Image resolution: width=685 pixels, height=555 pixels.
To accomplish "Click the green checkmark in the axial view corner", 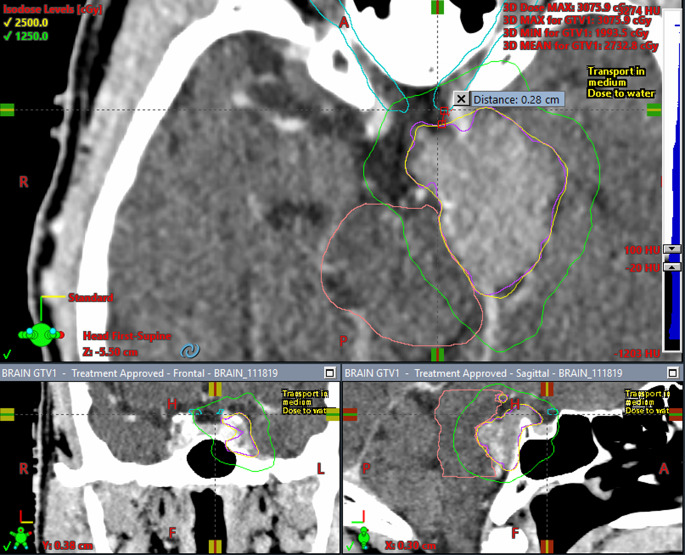I will (x=7, y=353).
